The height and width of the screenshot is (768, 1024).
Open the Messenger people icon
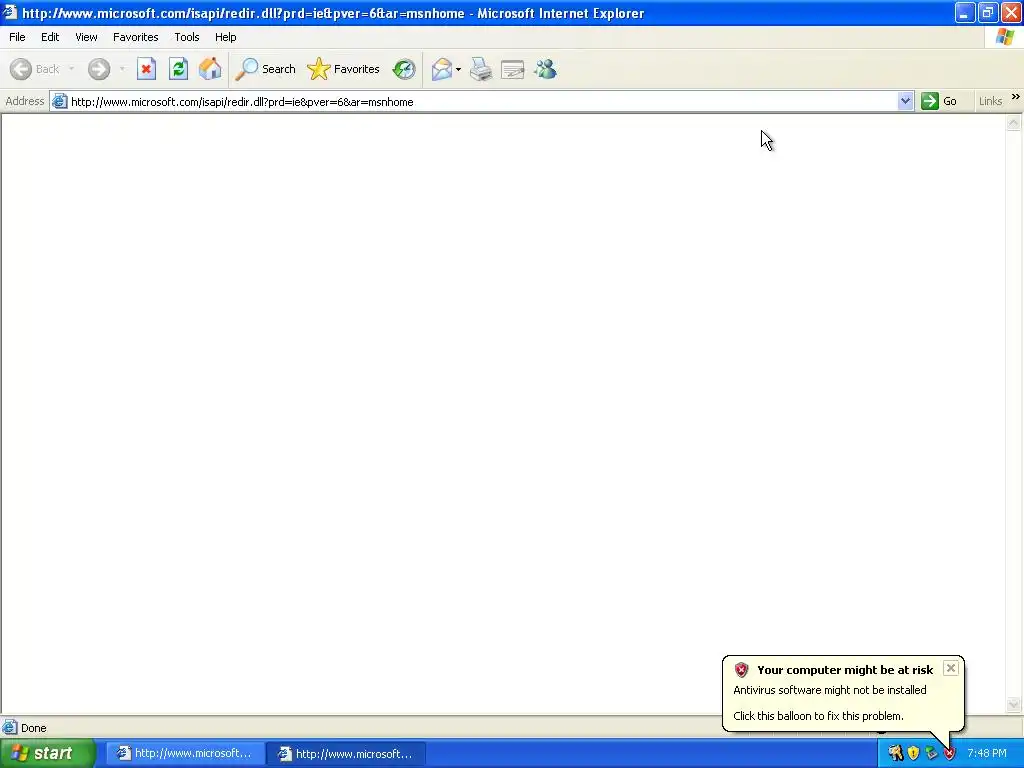[x=545, y=69]
